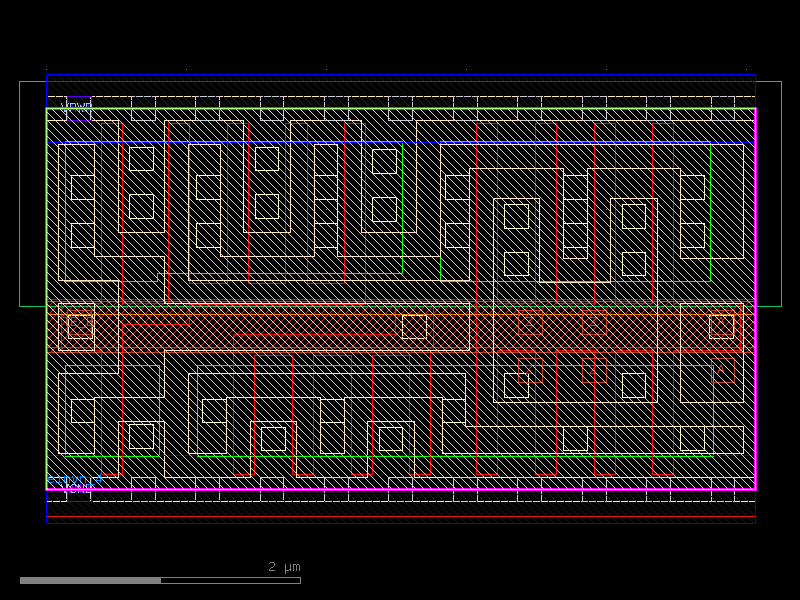Click the gray ruler segment beside the scale bar
Image resolution: width=800 pixels, height=600 pixels.
point(90,578)
